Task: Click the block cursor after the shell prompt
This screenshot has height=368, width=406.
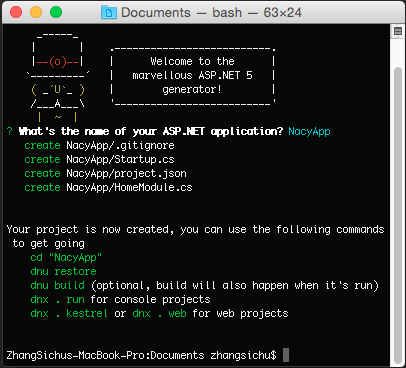Action: (x=286, y=355)
